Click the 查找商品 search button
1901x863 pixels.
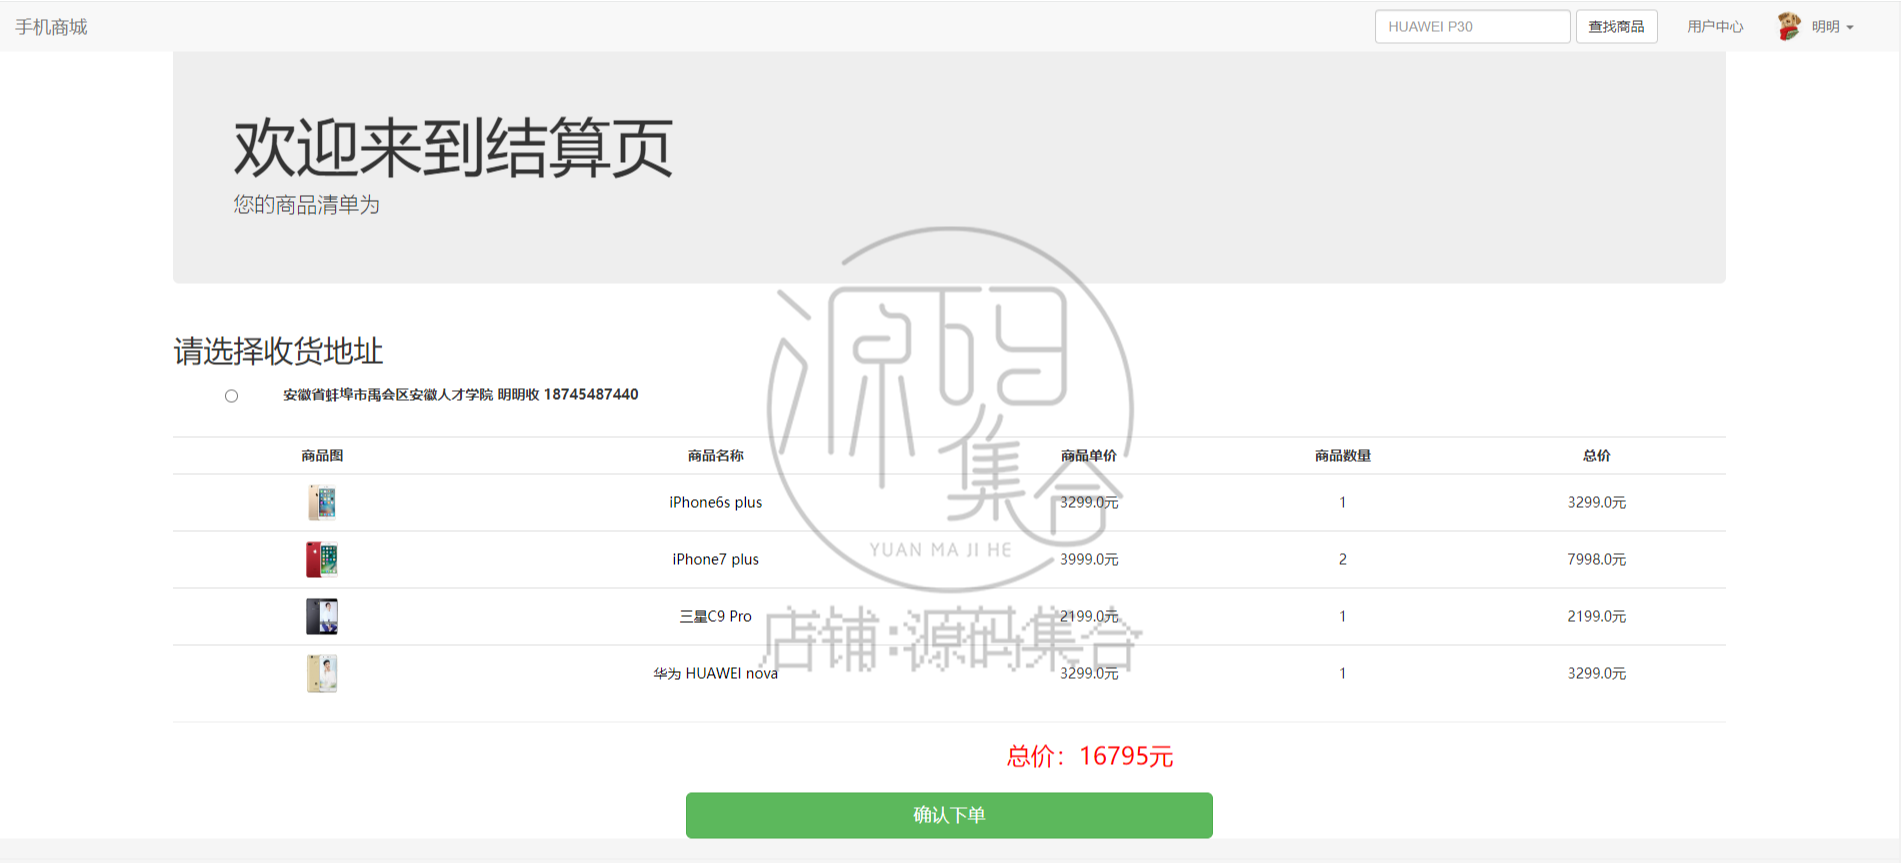pos(1616,26)
